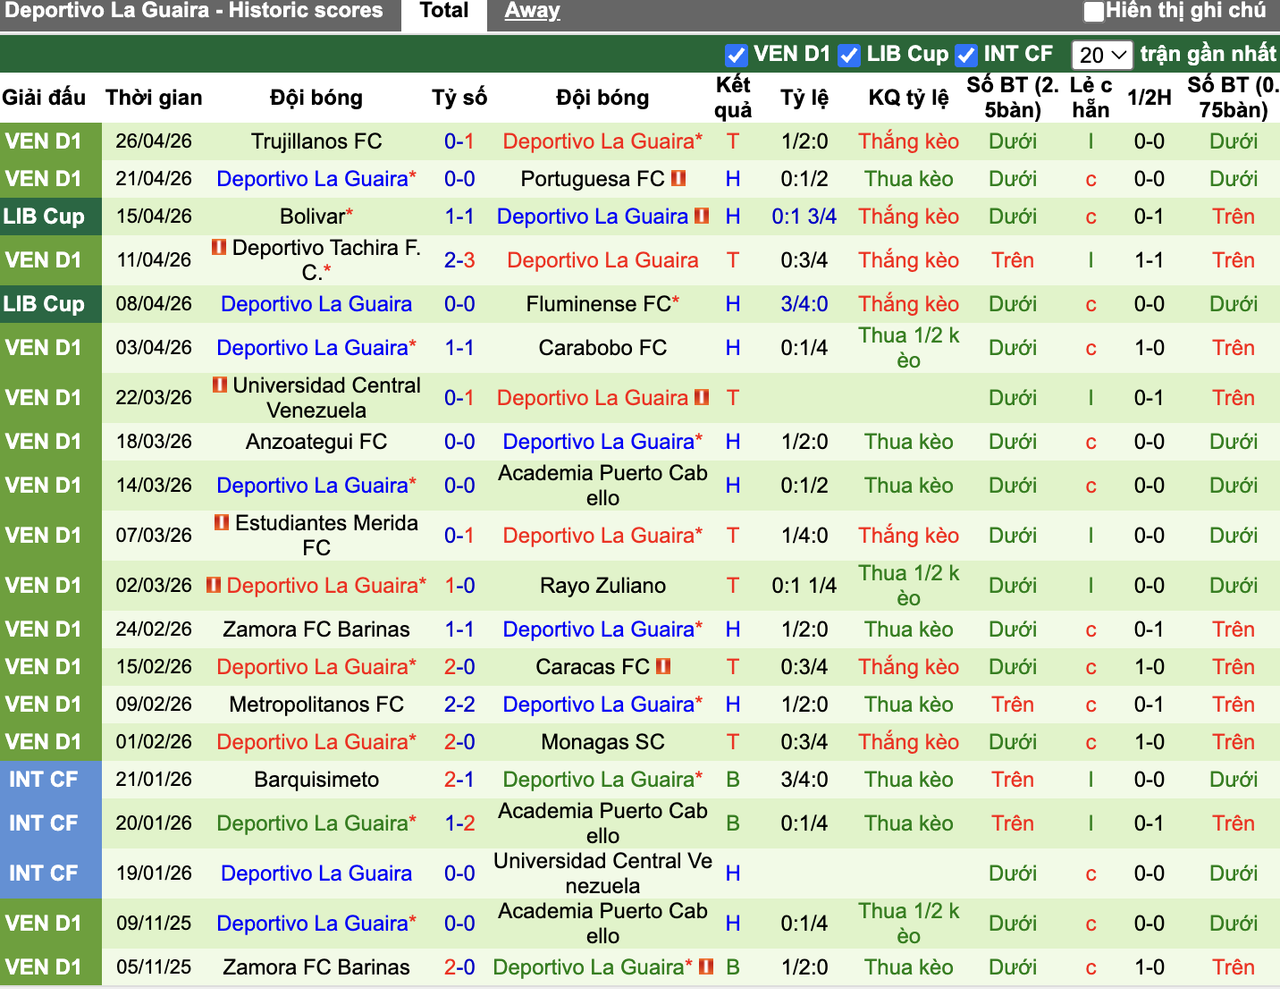Open the Anzoategui FC team link
1280x989 pixels.
coord(316,441)
